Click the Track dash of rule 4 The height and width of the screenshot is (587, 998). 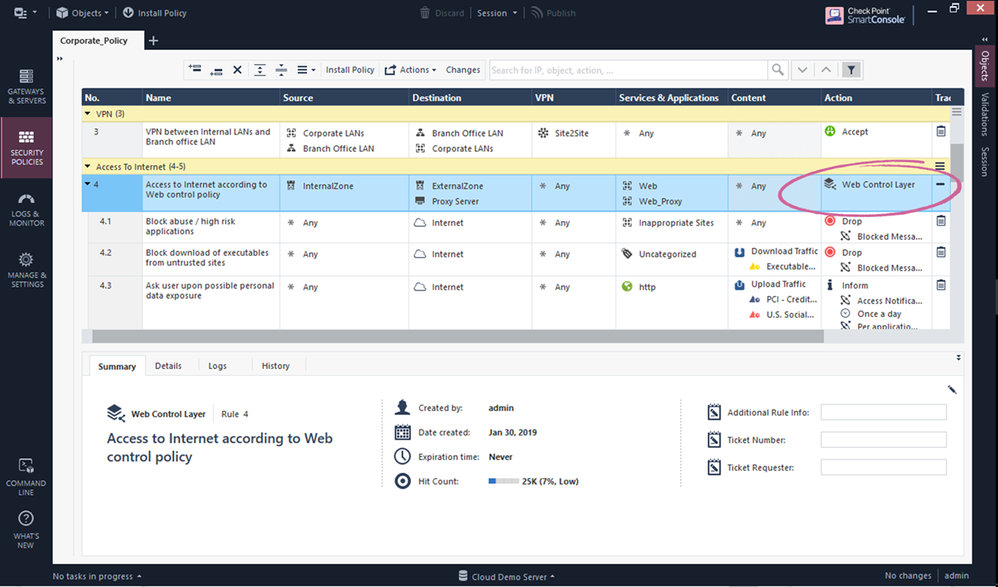point(940,185)
